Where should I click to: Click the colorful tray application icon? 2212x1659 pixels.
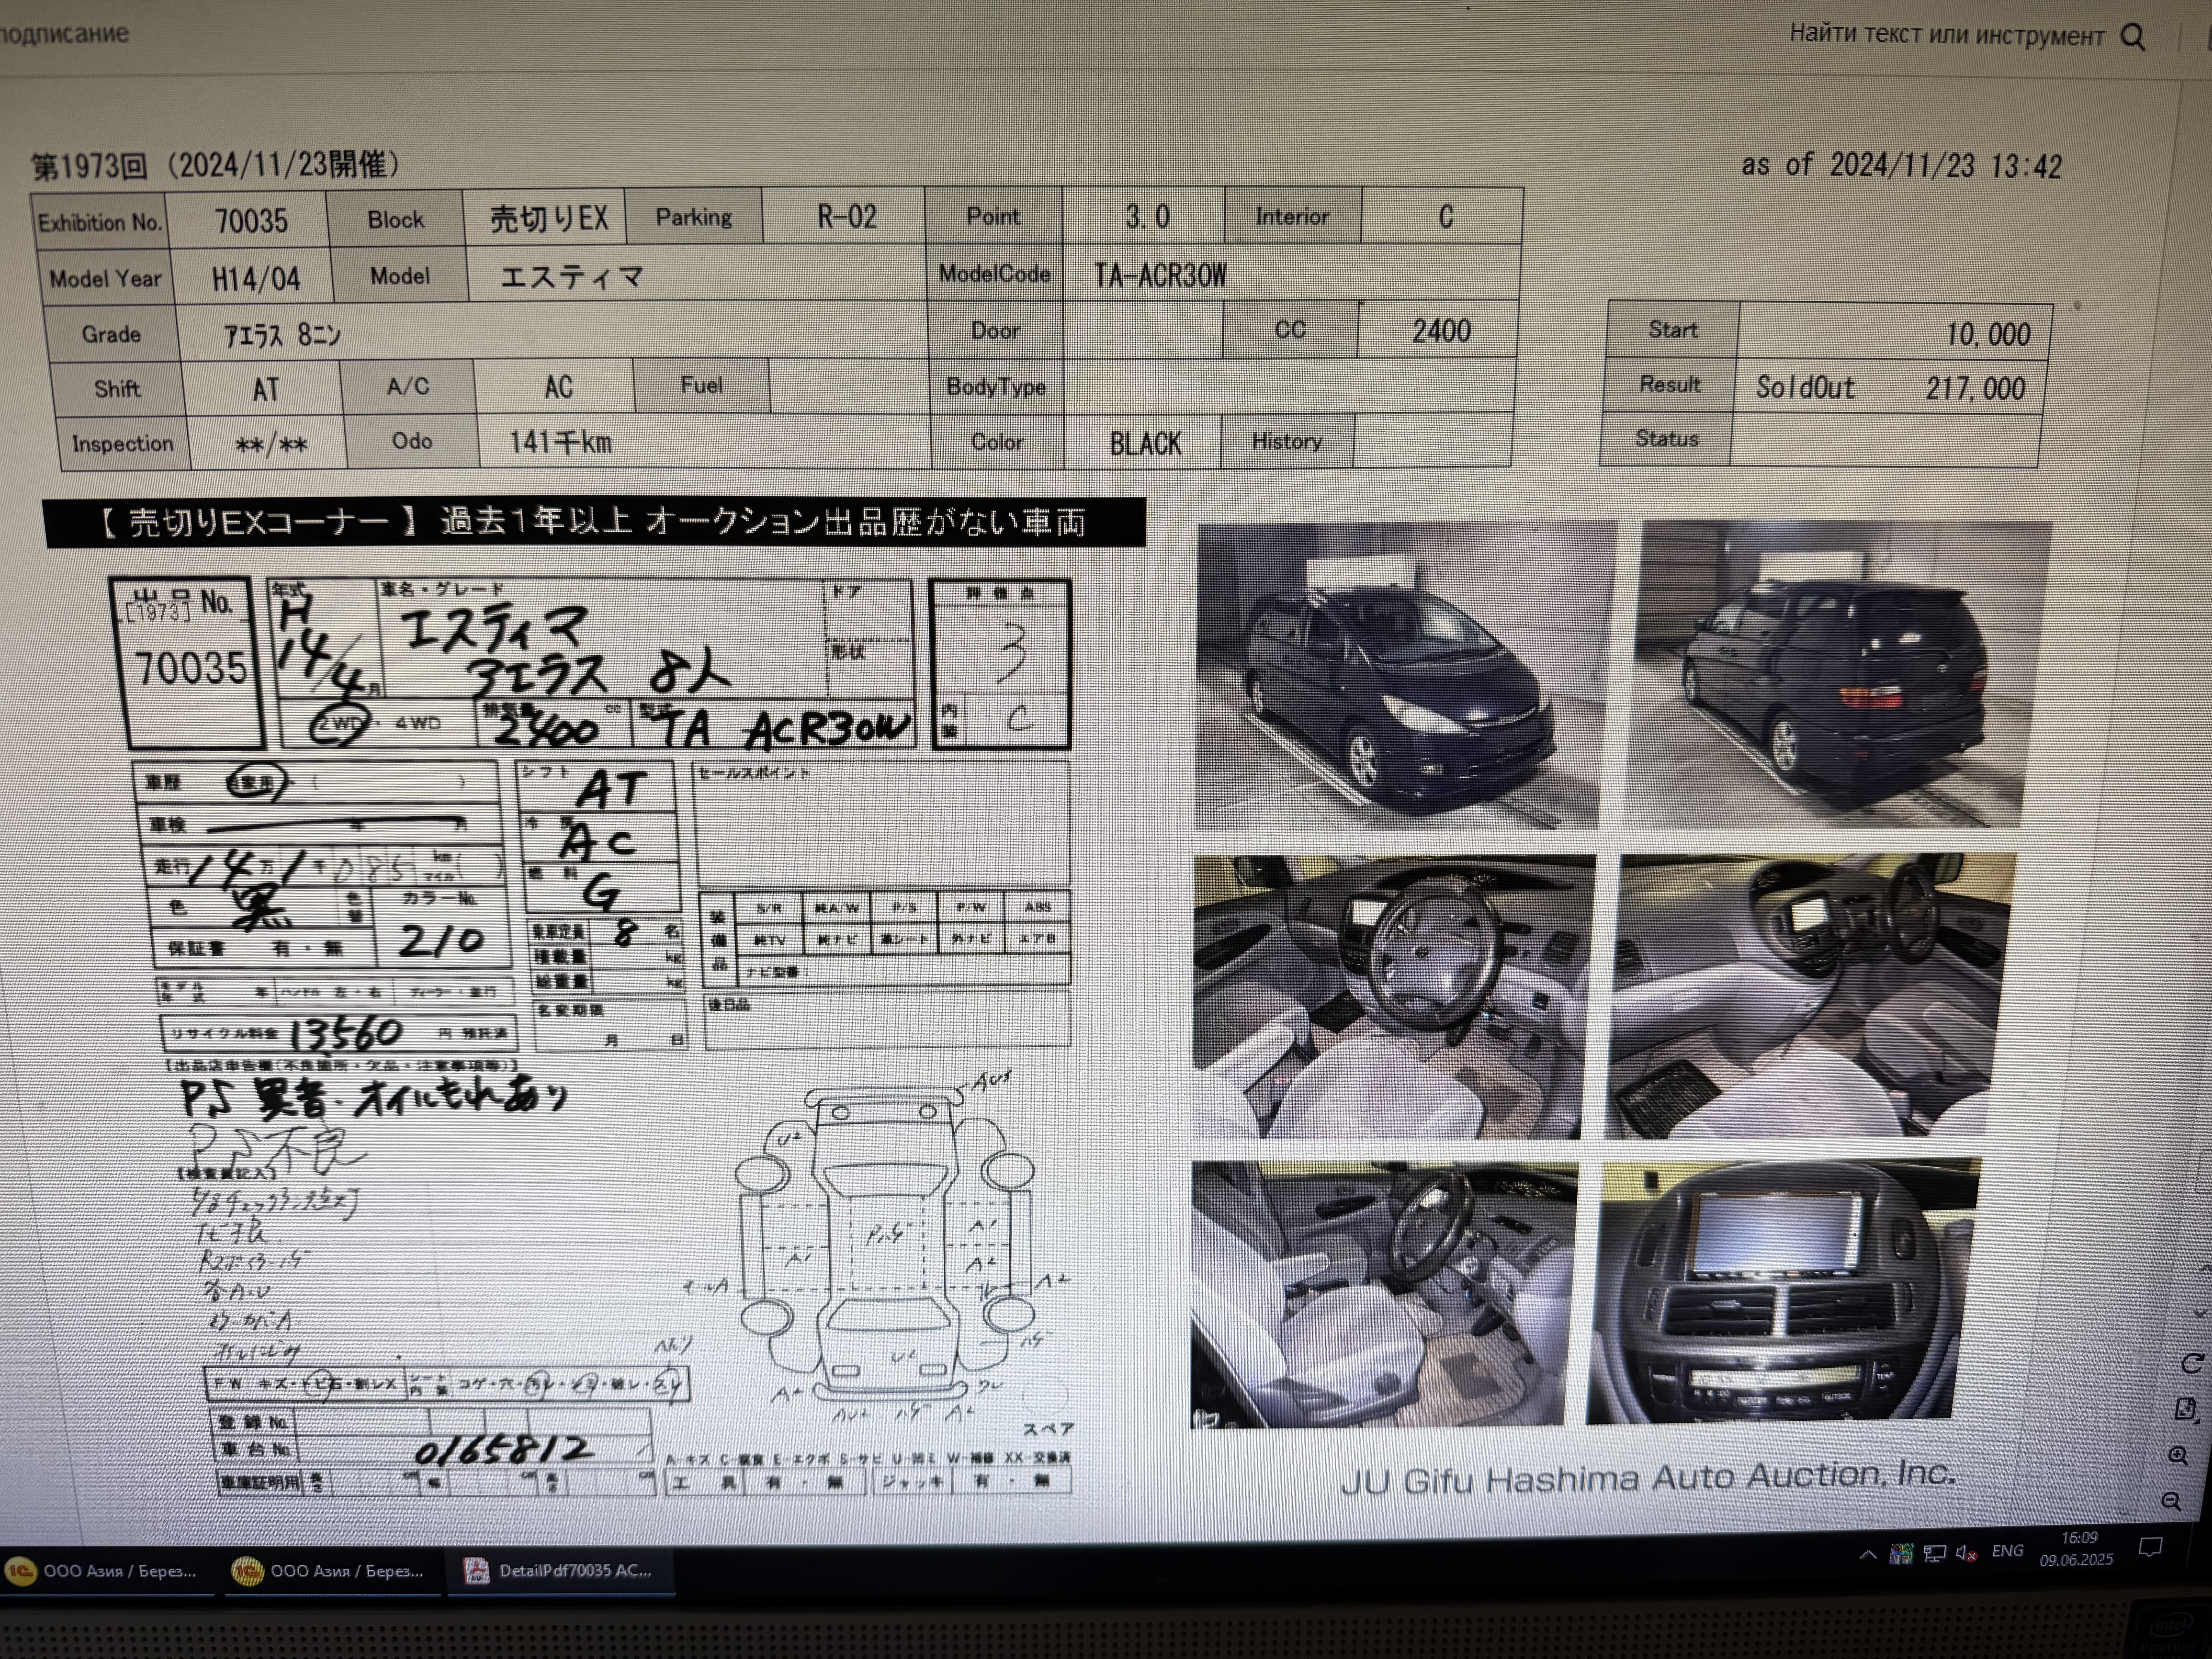click(1901, 1554)
